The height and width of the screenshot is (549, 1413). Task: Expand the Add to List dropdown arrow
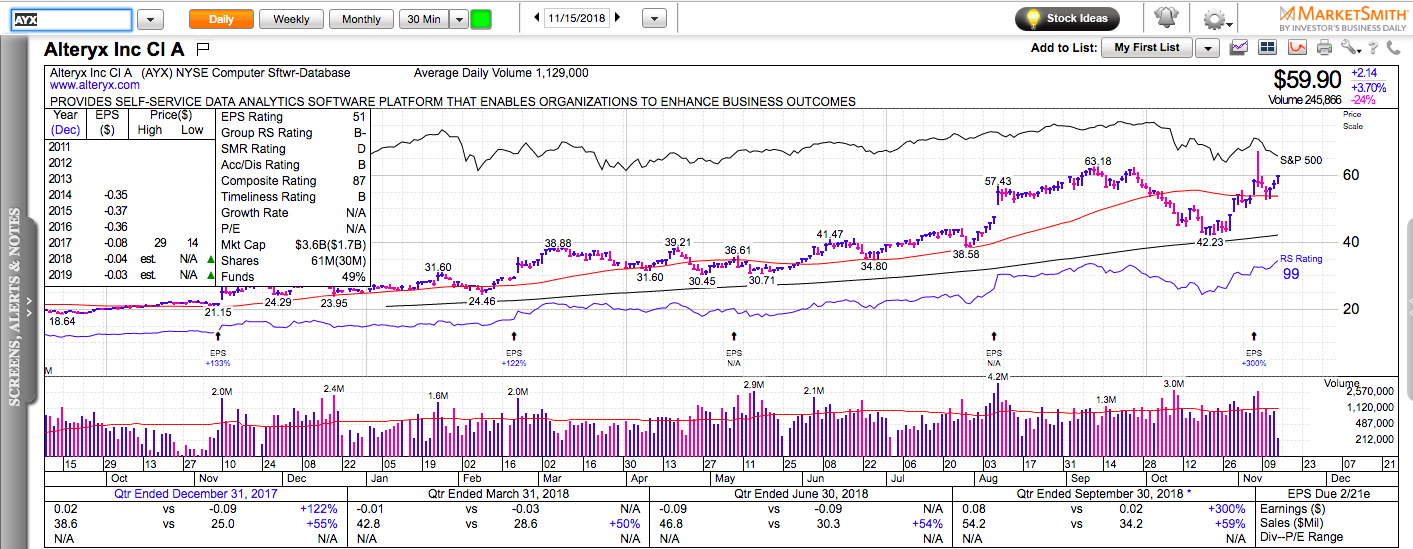click(1207, 48)
